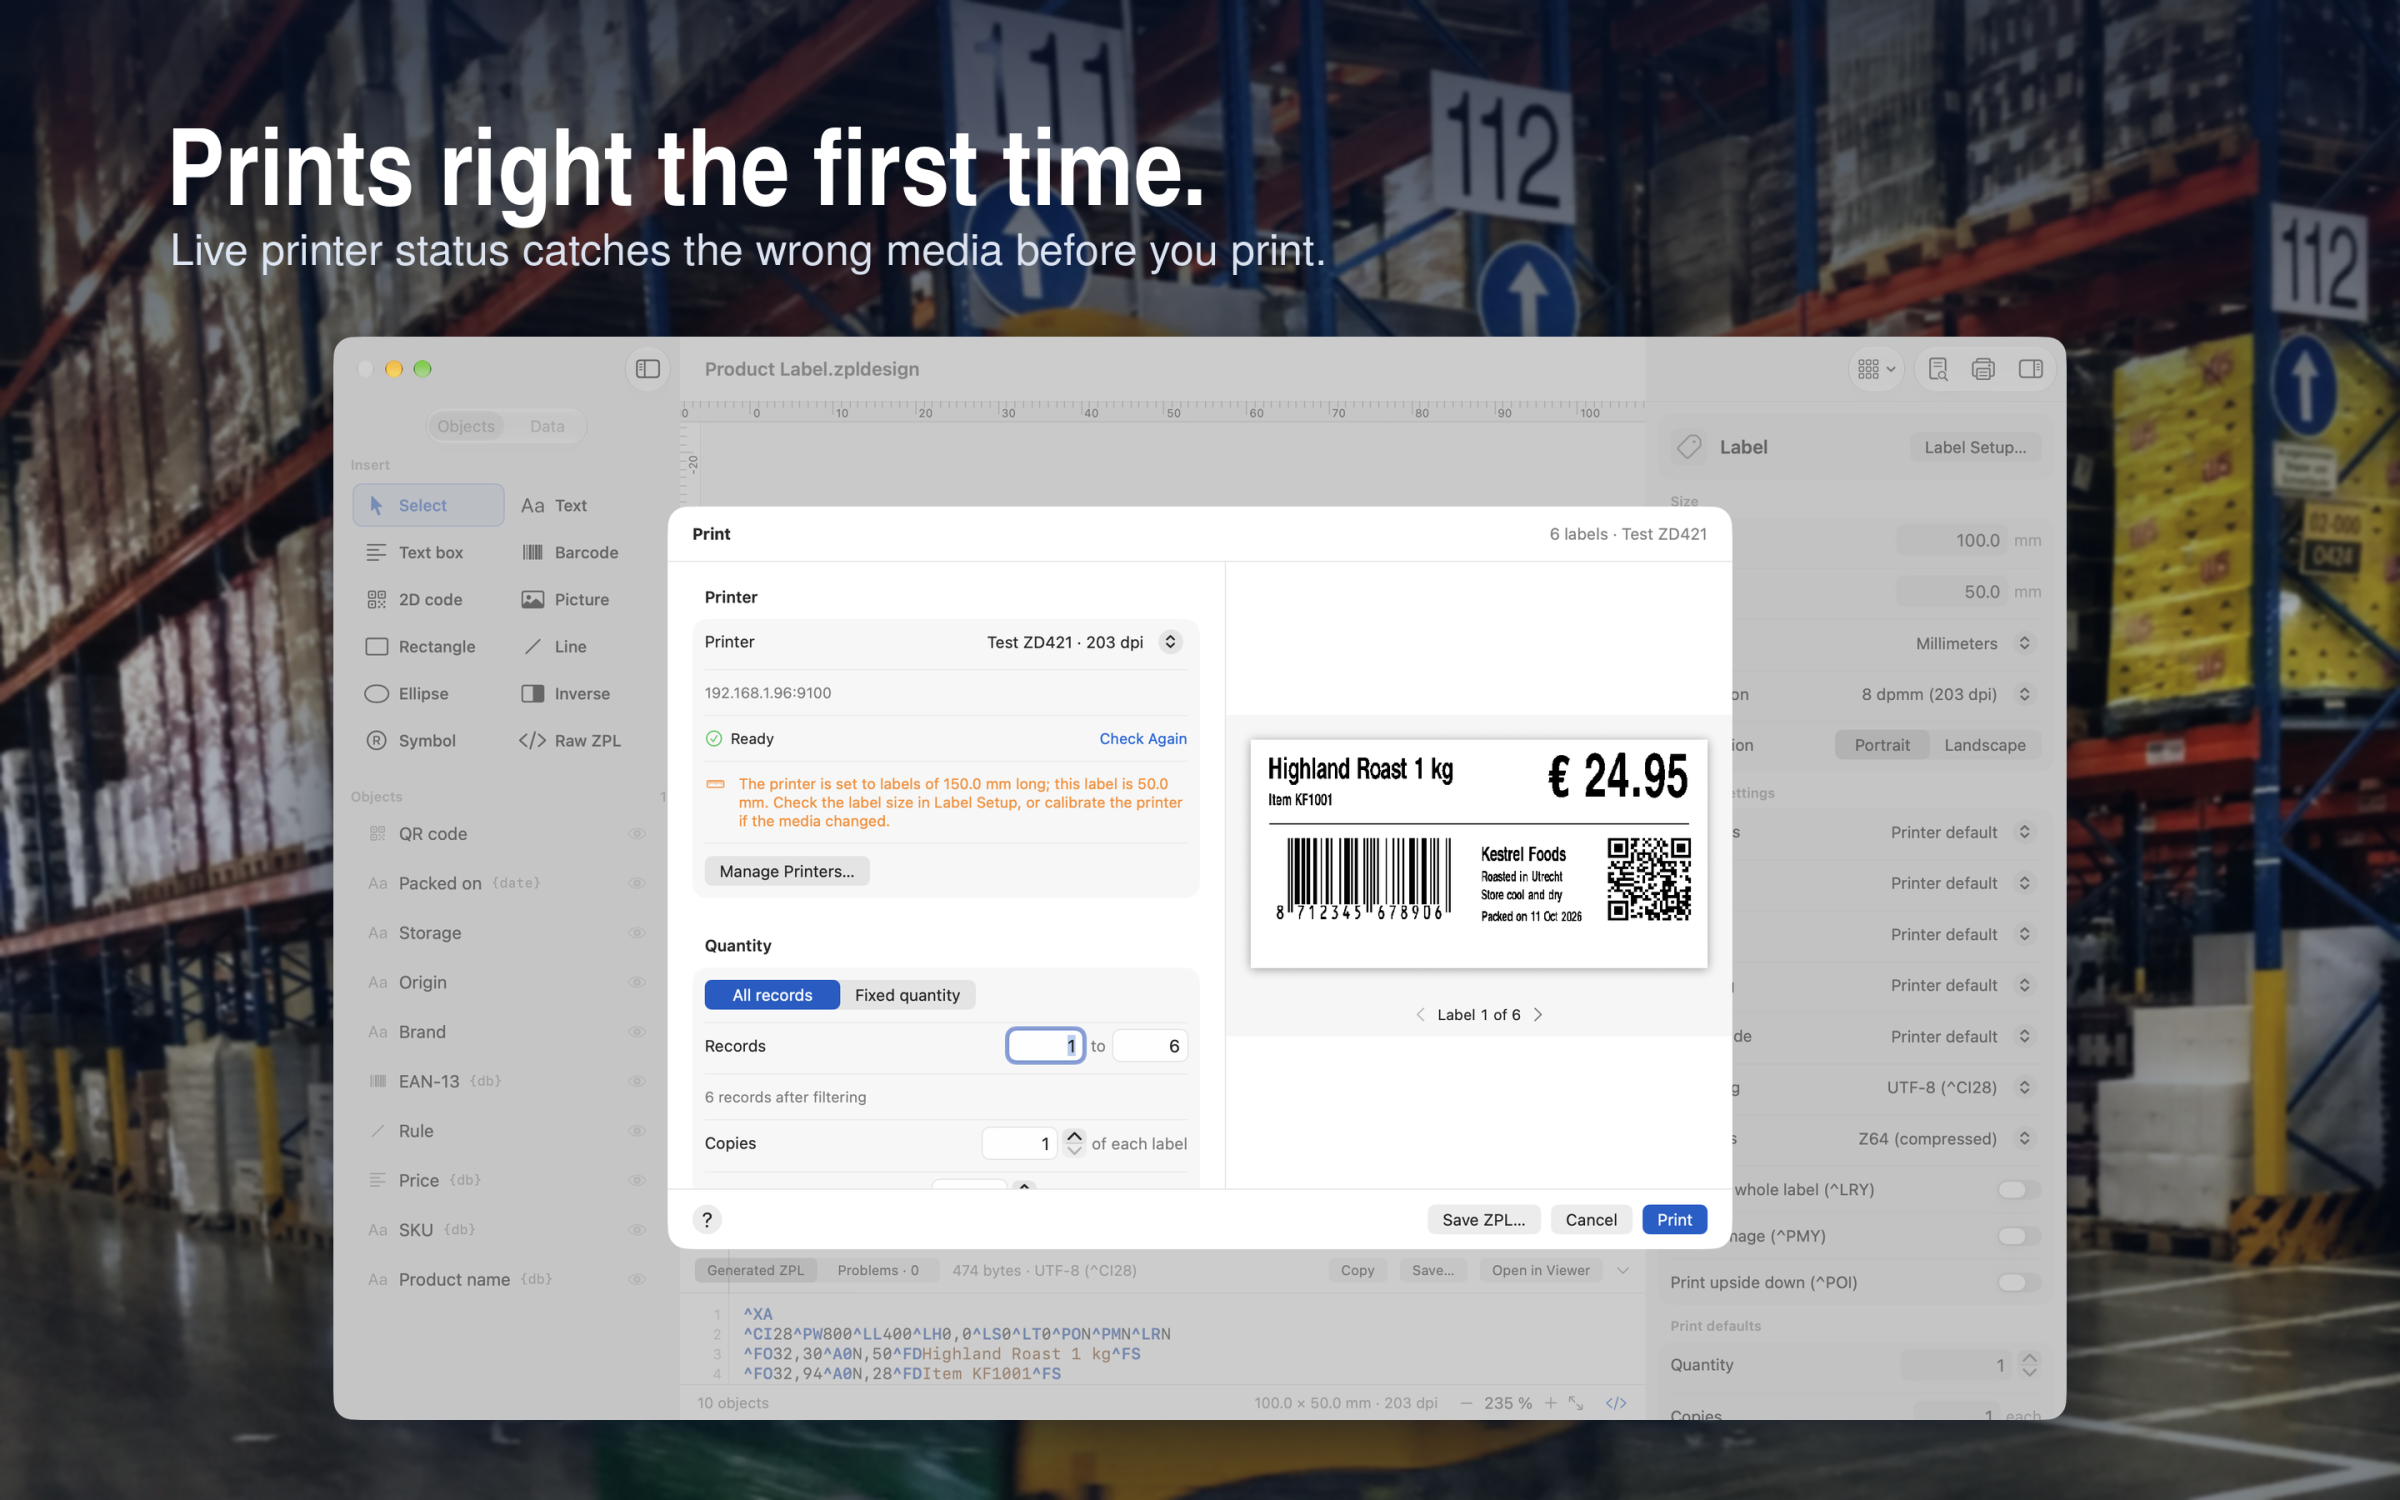Toggle visibility of Packed on object
Viewport: 2400px width, 1500px height.
637,883
